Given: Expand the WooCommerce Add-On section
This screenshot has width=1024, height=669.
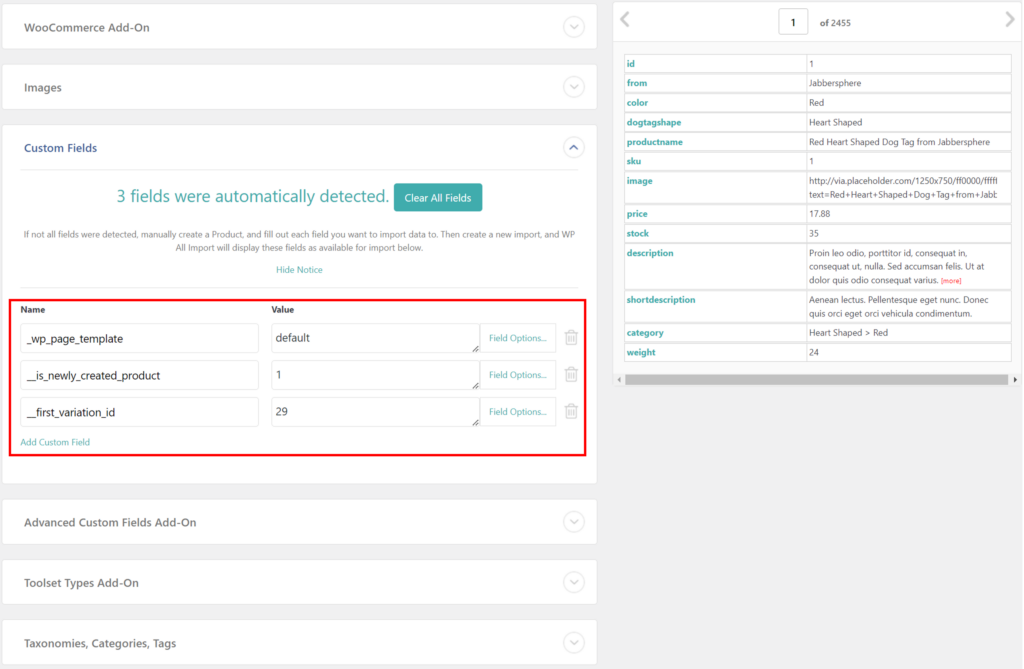Looking at the screenshot, I should (x=573, y=26).
